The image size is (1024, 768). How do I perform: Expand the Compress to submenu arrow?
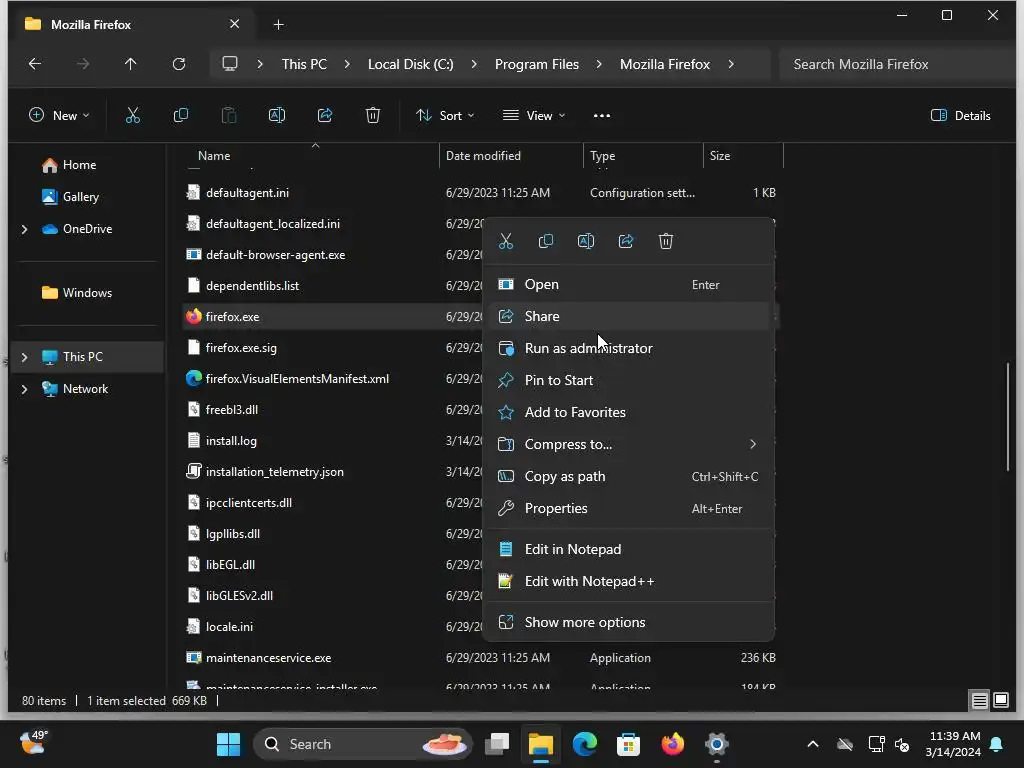753,444
